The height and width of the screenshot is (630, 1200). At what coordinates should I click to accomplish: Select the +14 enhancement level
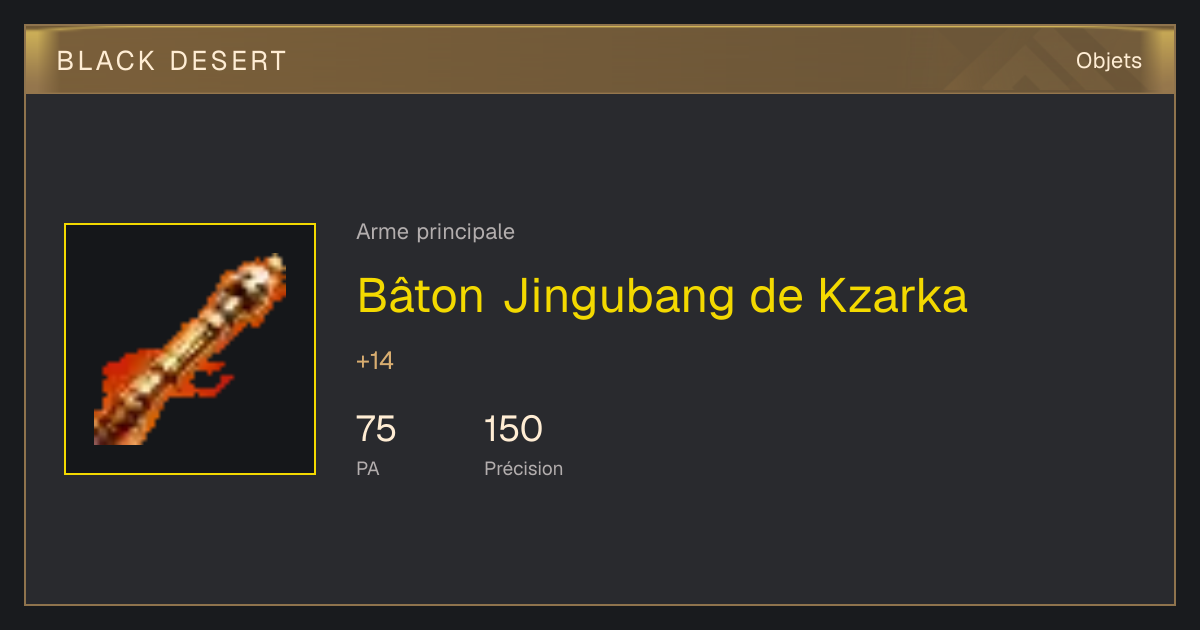tap(375, 361)
